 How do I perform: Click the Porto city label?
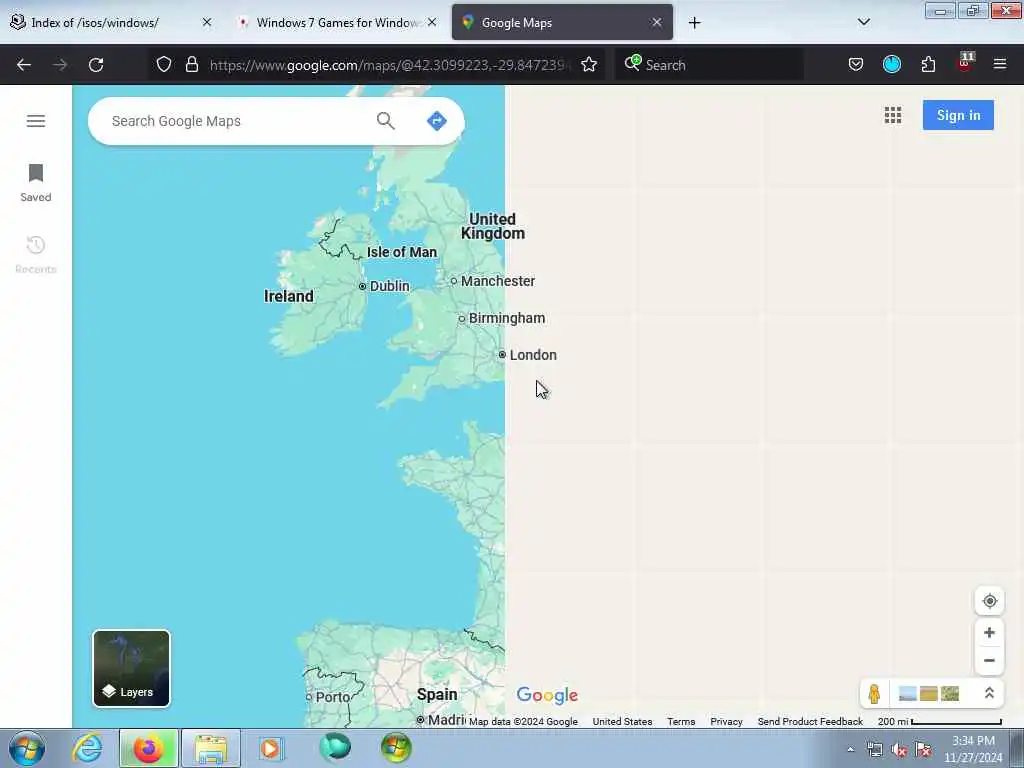[x=332, y=697]
